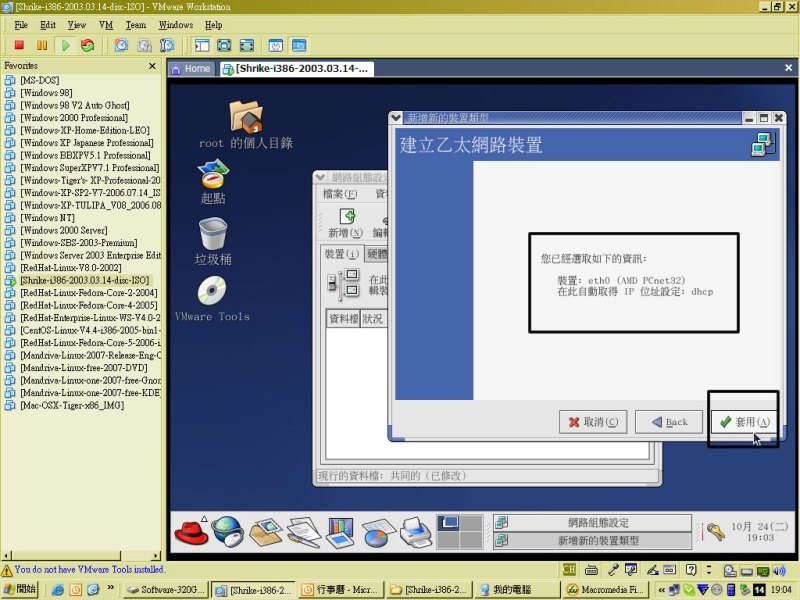Image resolution: width=800 pixels, height=600 pixels.
Task: Select the Shrike-i386 VM tab
Action: [x=296, y=69]
